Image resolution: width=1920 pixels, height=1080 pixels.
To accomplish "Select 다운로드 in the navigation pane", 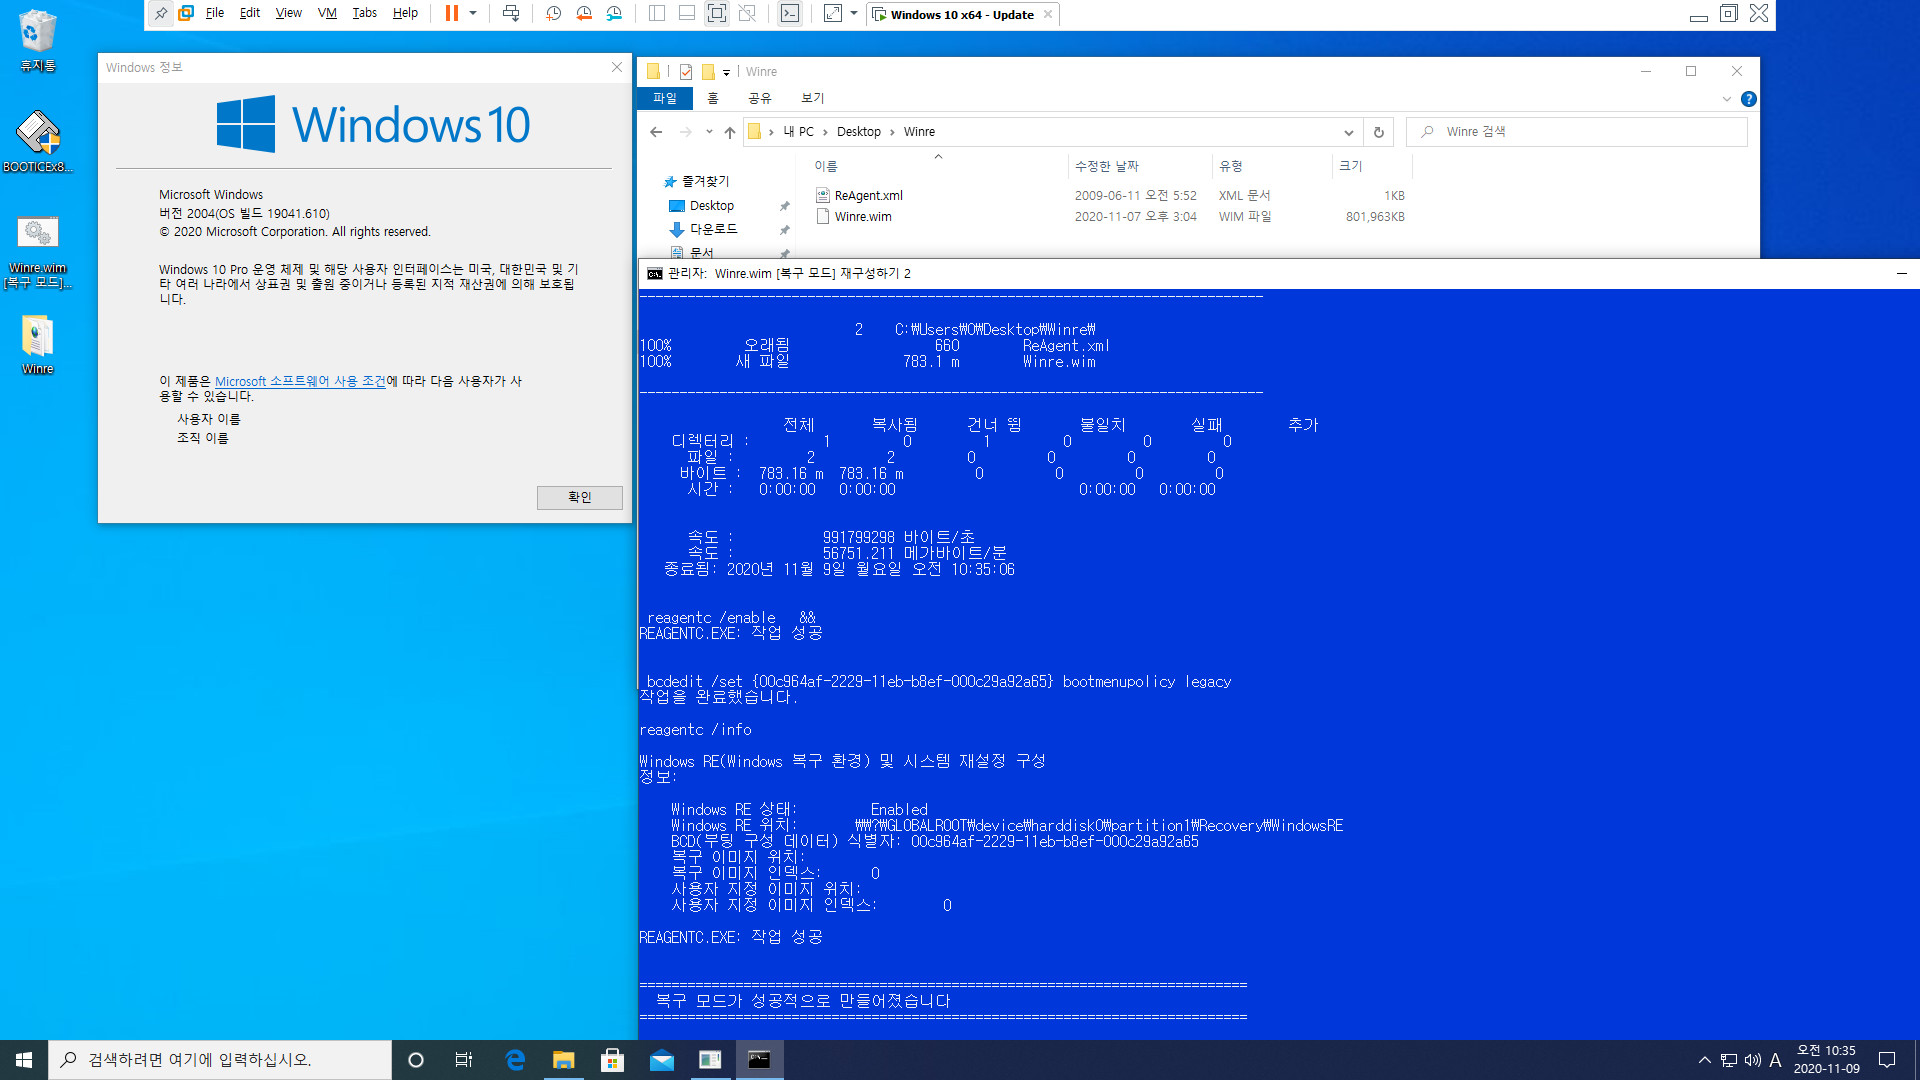I will click(713, 229).
